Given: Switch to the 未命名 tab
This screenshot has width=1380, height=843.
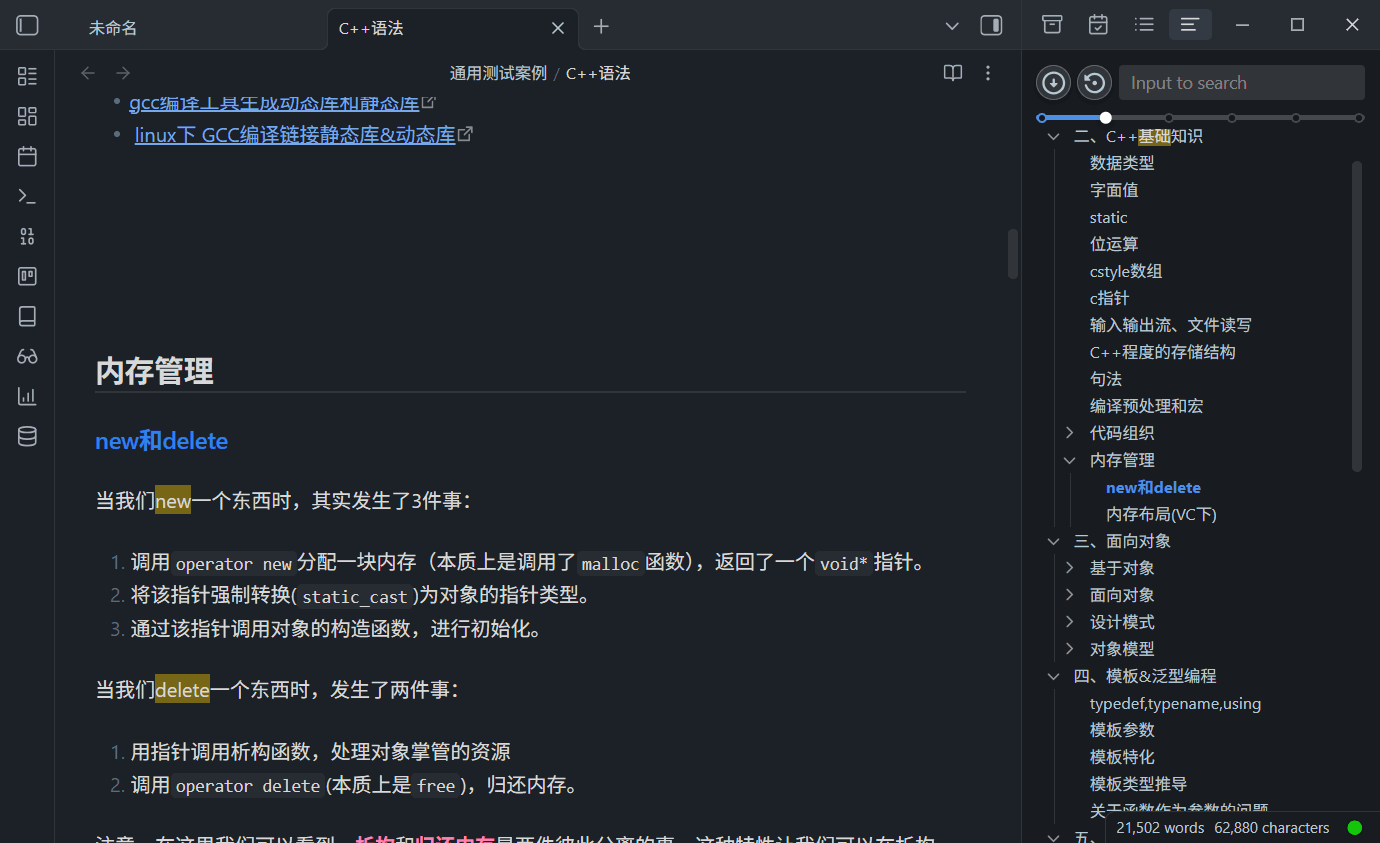Looking at the screenshot, I should 113,28.
